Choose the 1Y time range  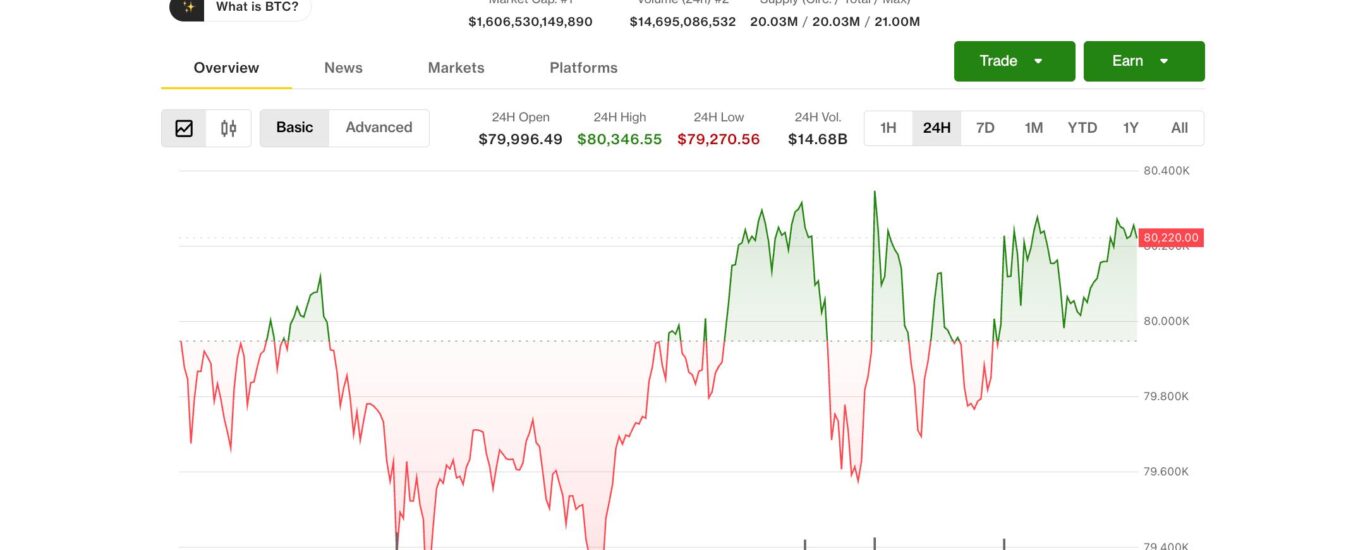click(1131, 128)
